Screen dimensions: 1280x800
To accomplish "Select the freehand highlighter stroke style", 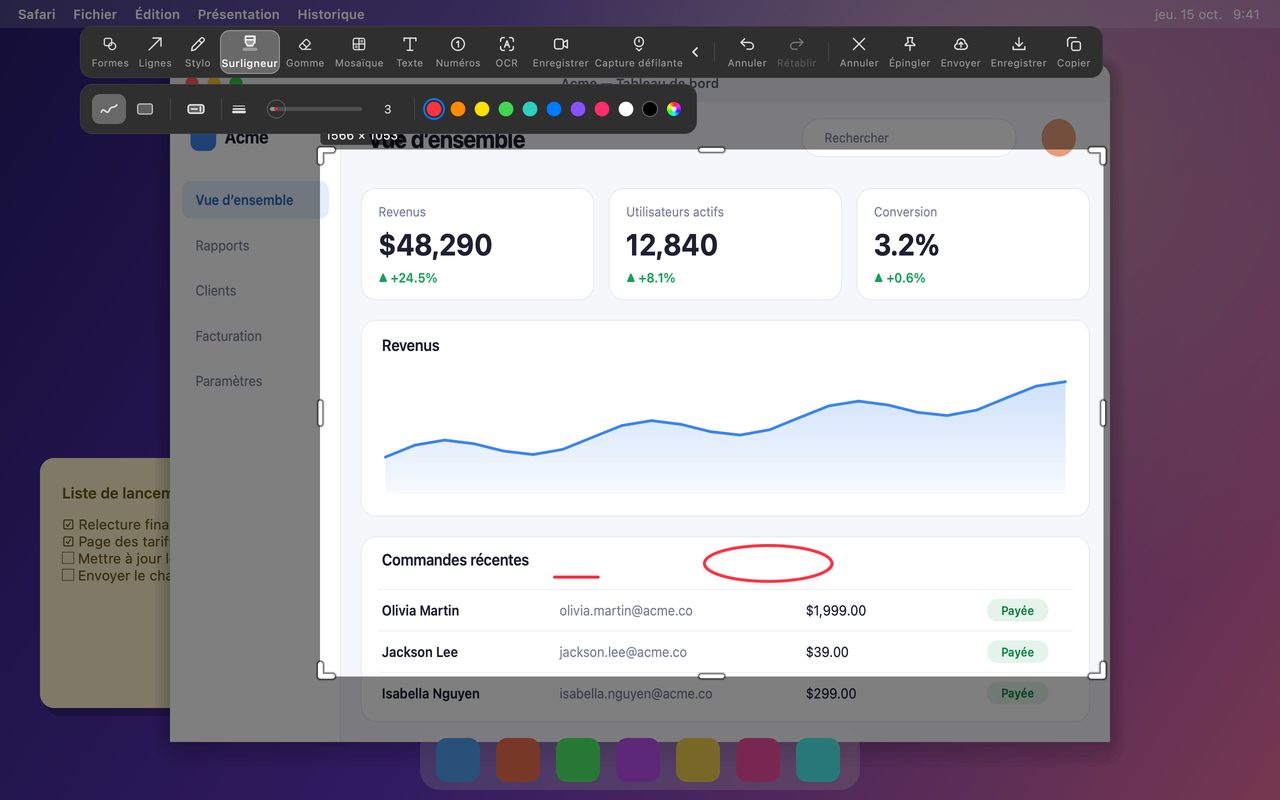I will (x=109, y=109).
